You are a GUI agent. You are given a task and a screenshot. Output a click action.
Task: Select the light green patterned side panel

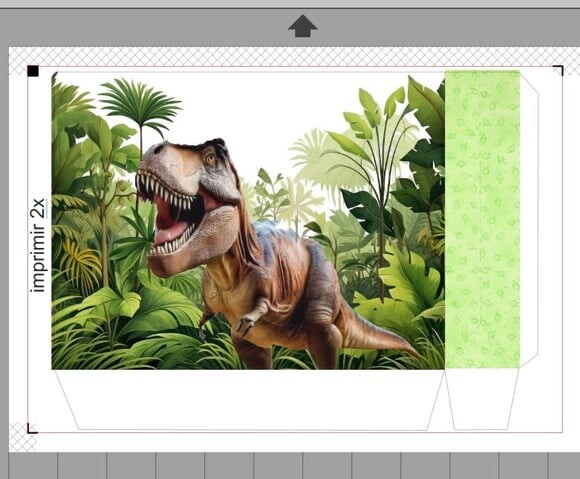(x=482, y=219)
